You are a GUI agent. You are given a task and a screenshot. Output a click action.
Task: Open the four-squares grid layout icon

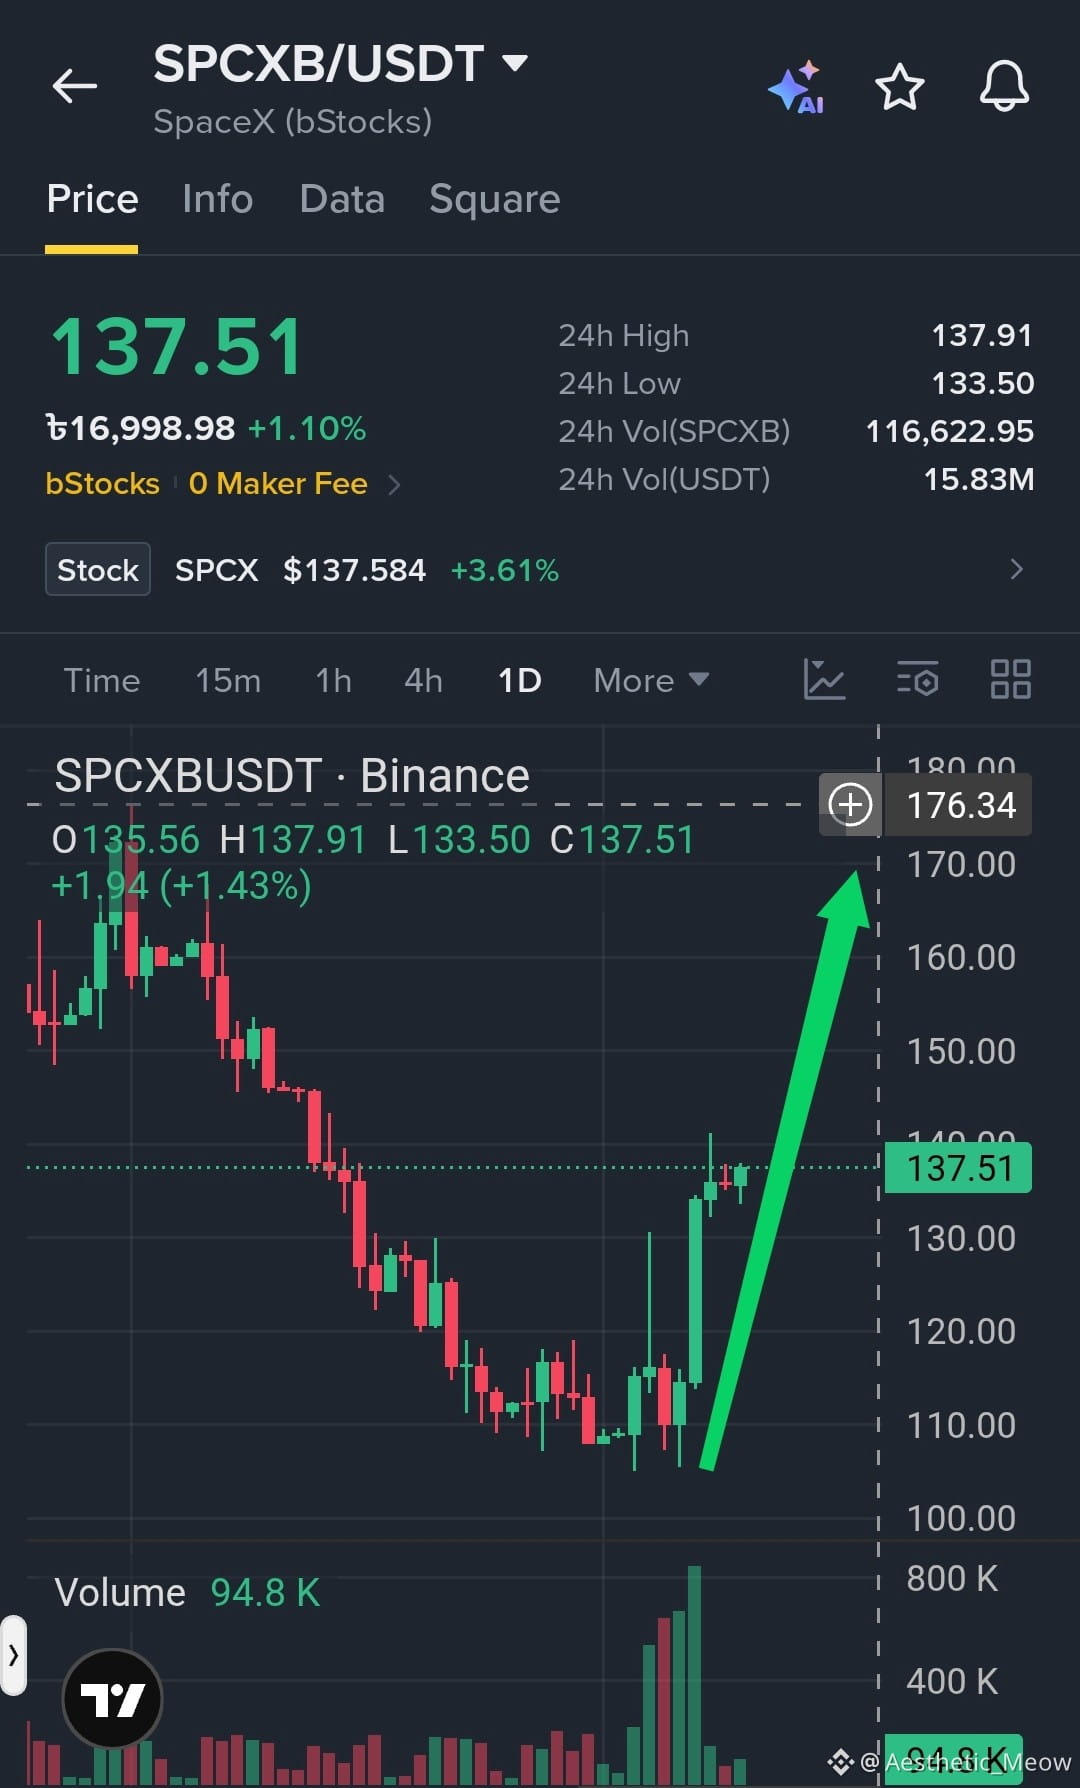click(x=1011, y=679)
